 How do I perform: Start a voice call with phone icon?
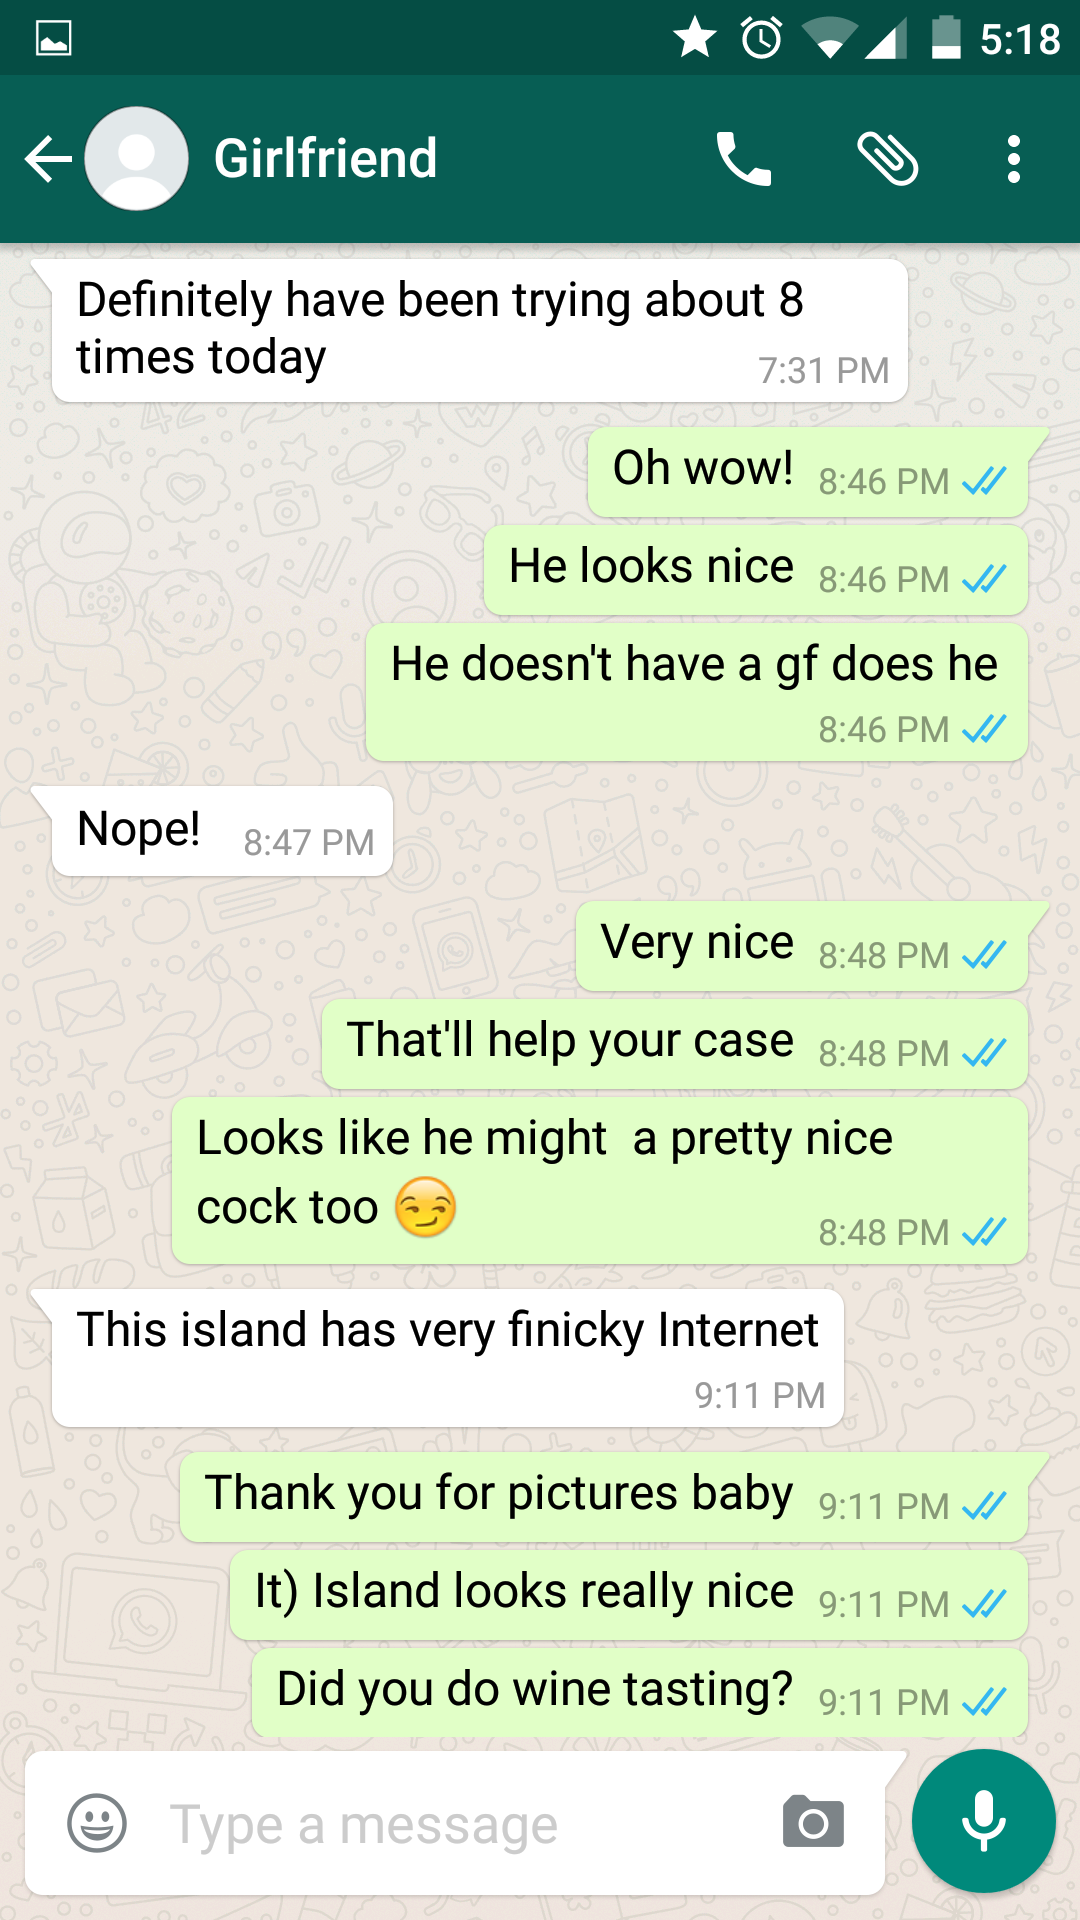tap(743, 159)
